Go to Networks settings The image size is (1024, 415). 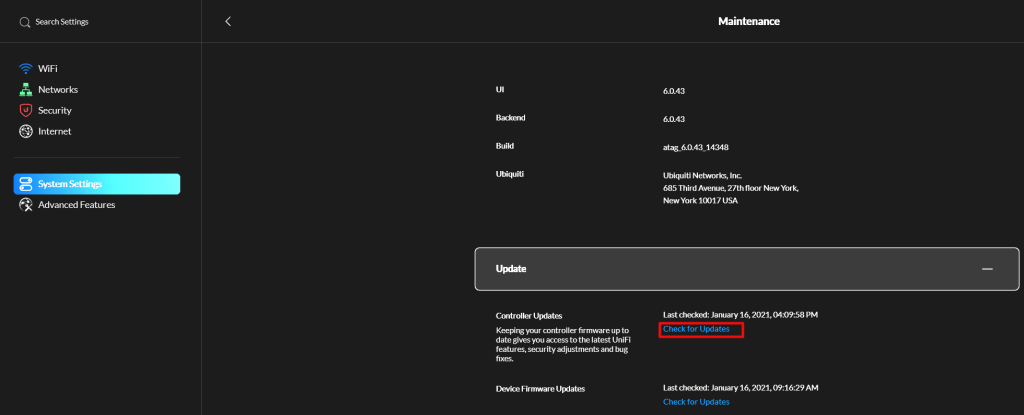click(x=58, y=89)
